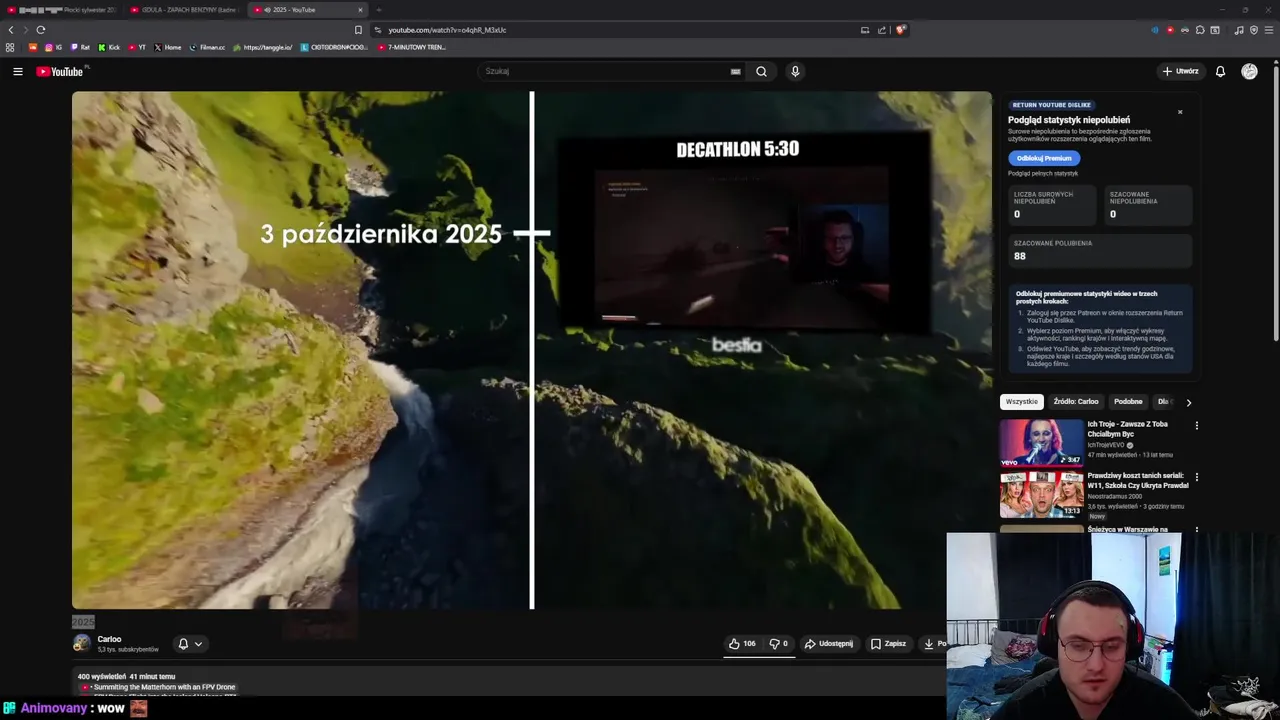Open Summiting the Matterhorn description link

[164, 687]
